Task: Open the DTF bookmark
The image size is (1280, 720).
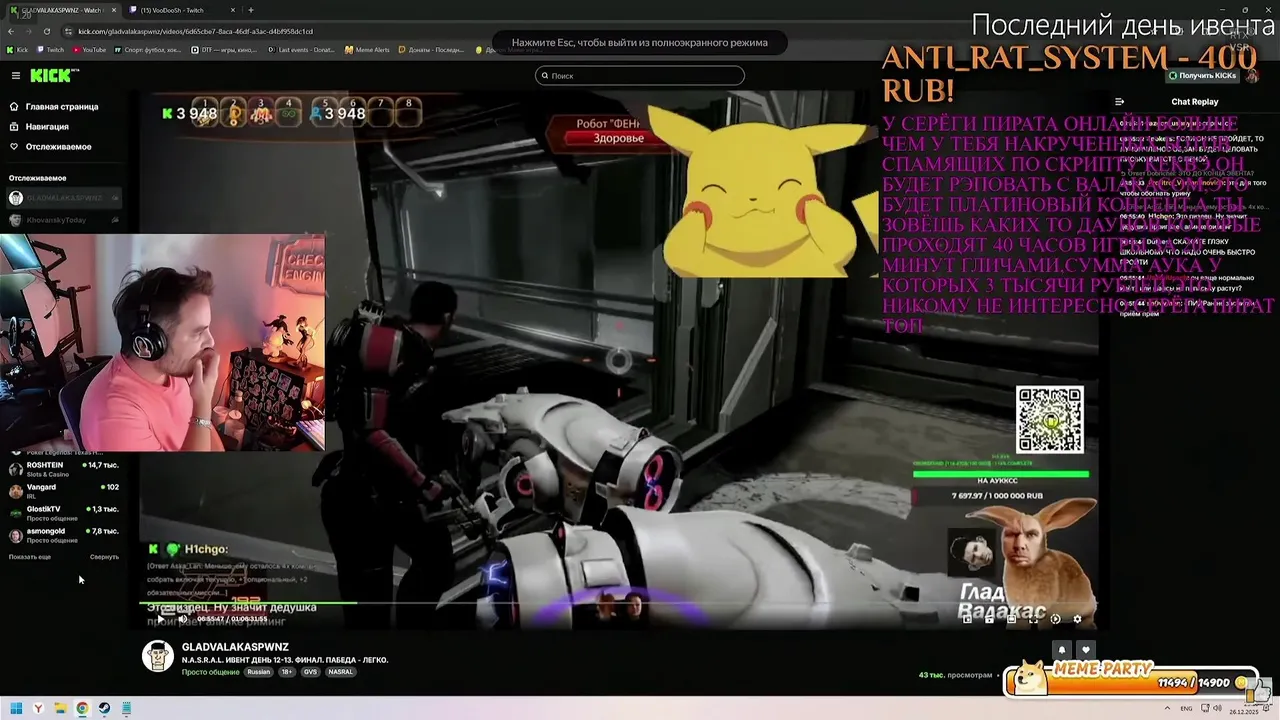Action: [x=225, y=49]
